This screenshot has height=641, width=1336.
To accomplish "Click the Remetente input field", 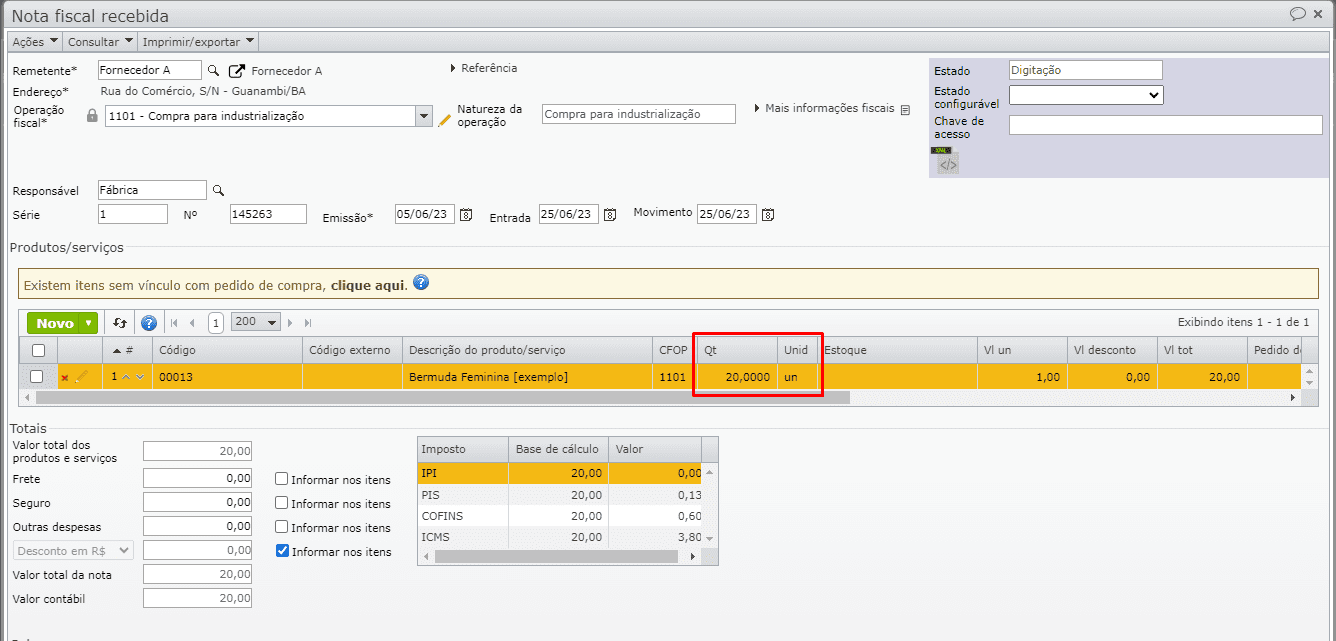I will (150, 70).
